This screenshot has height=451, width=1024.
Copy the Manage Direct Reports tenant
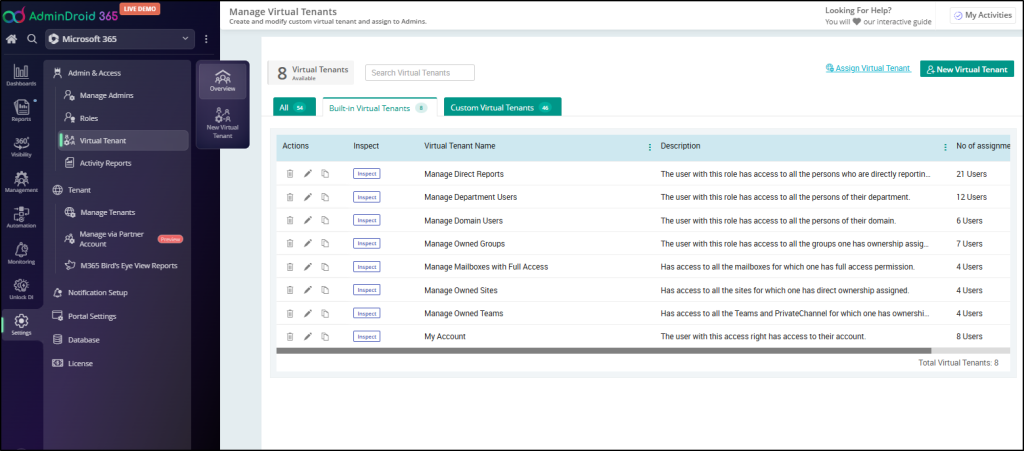325,174
